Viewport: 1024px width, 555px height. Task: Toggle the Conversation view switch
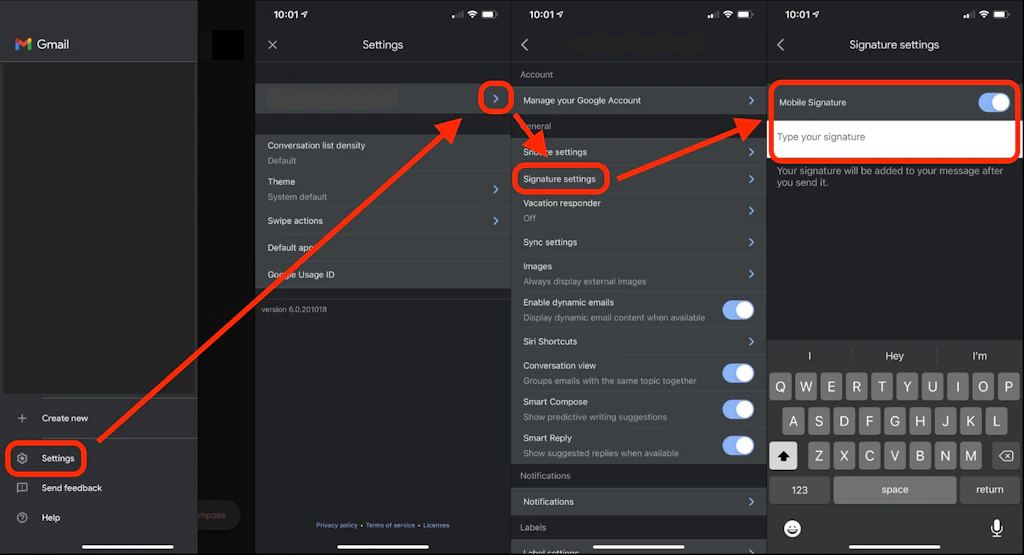point(738,373)
